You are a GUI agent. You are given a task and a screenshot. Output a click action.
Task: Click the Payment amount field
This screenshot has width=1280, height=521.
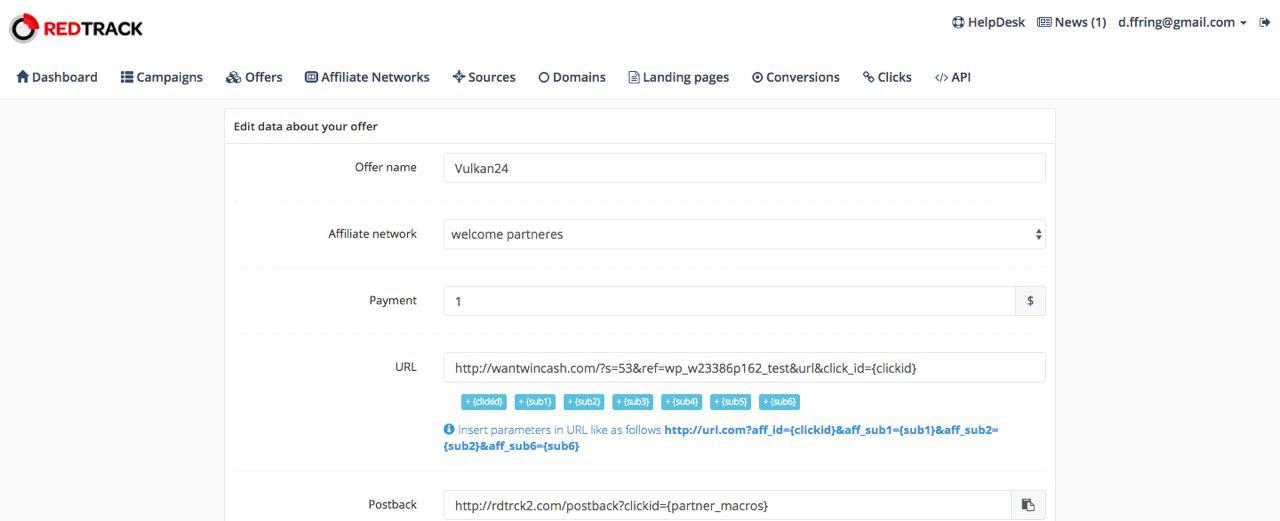tap(730, 300)
